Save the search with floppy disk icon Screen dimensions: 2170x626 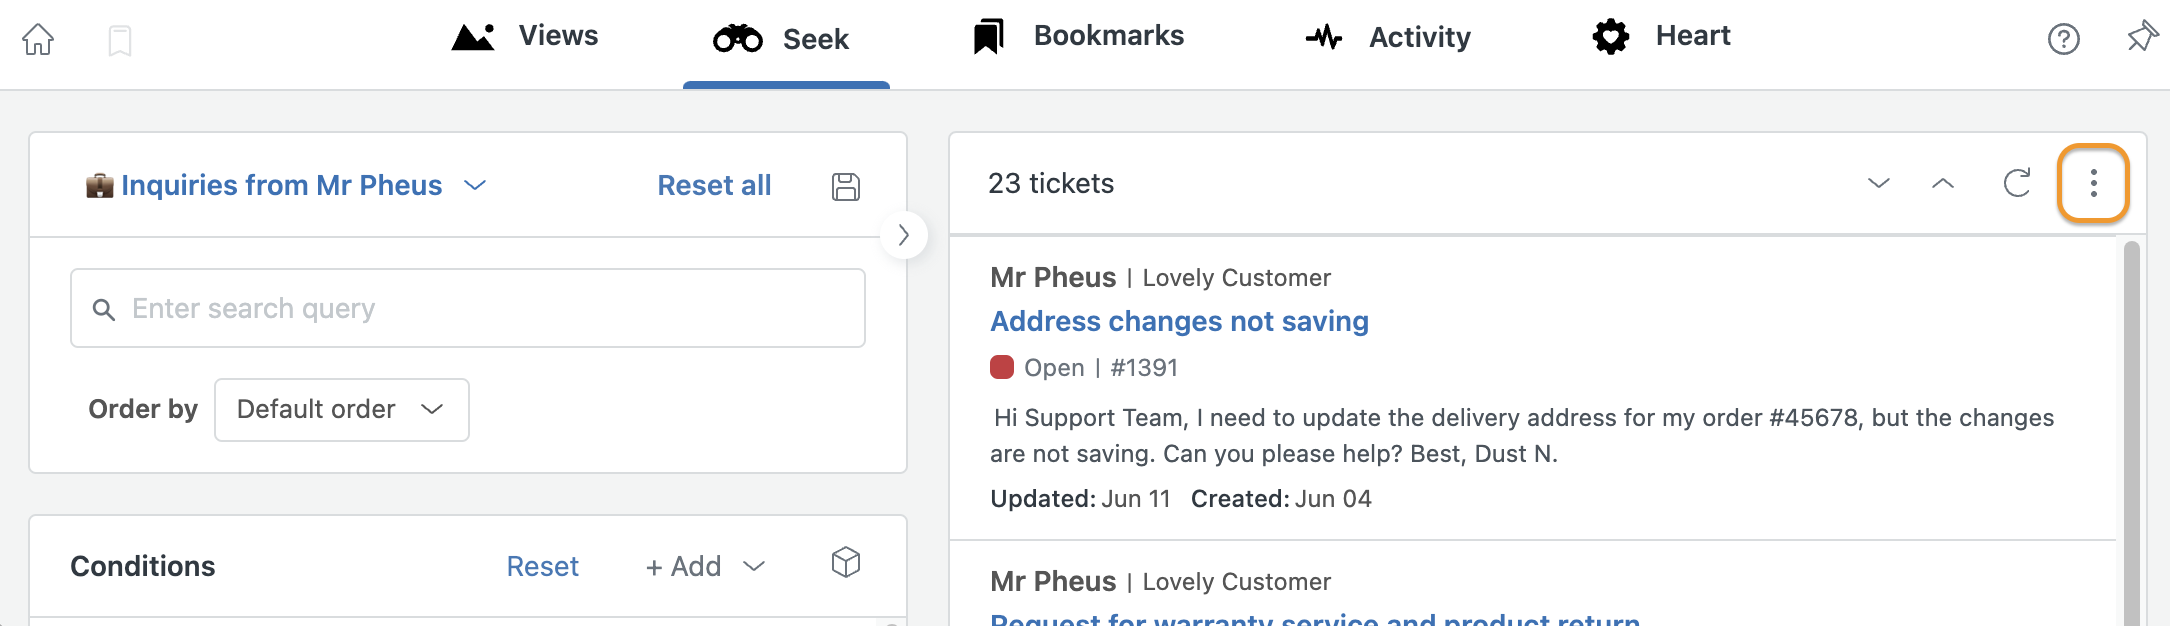846,186
